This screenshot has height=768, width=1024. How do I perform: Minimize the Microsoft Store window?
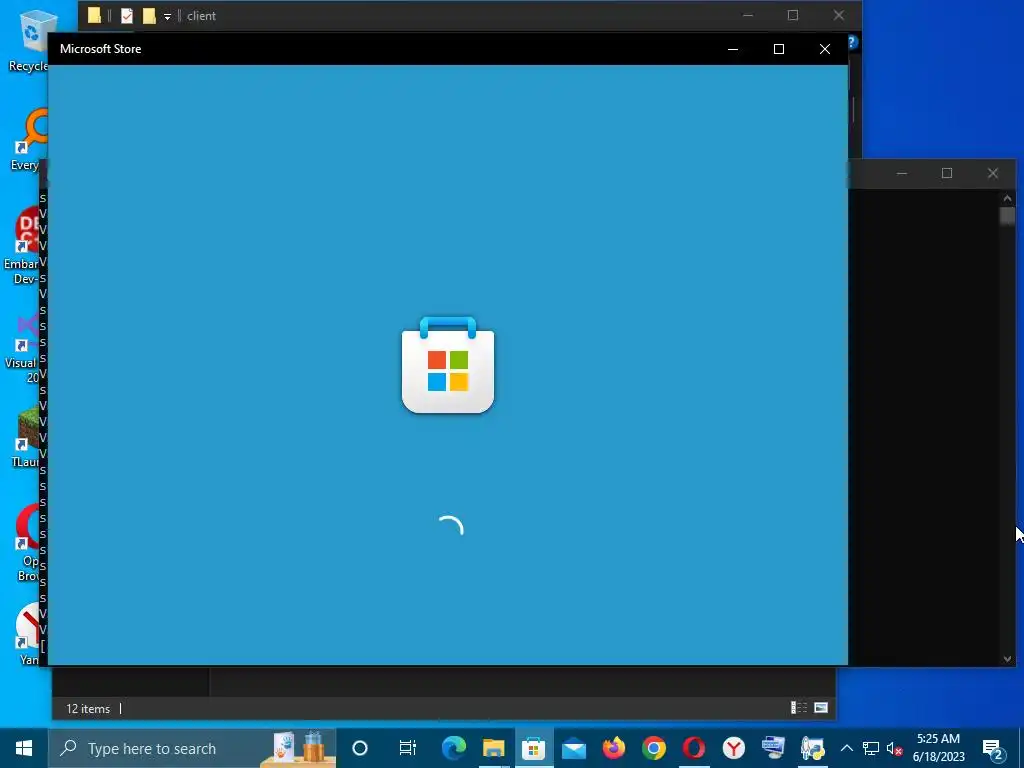point(733,49)
